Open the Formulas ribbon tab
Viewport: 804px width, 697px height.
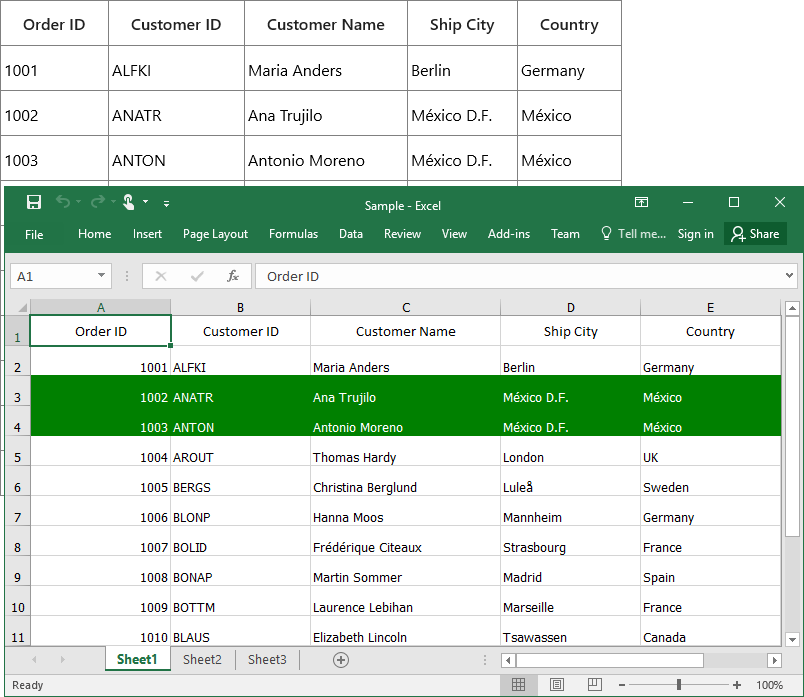tap(293, 234)
